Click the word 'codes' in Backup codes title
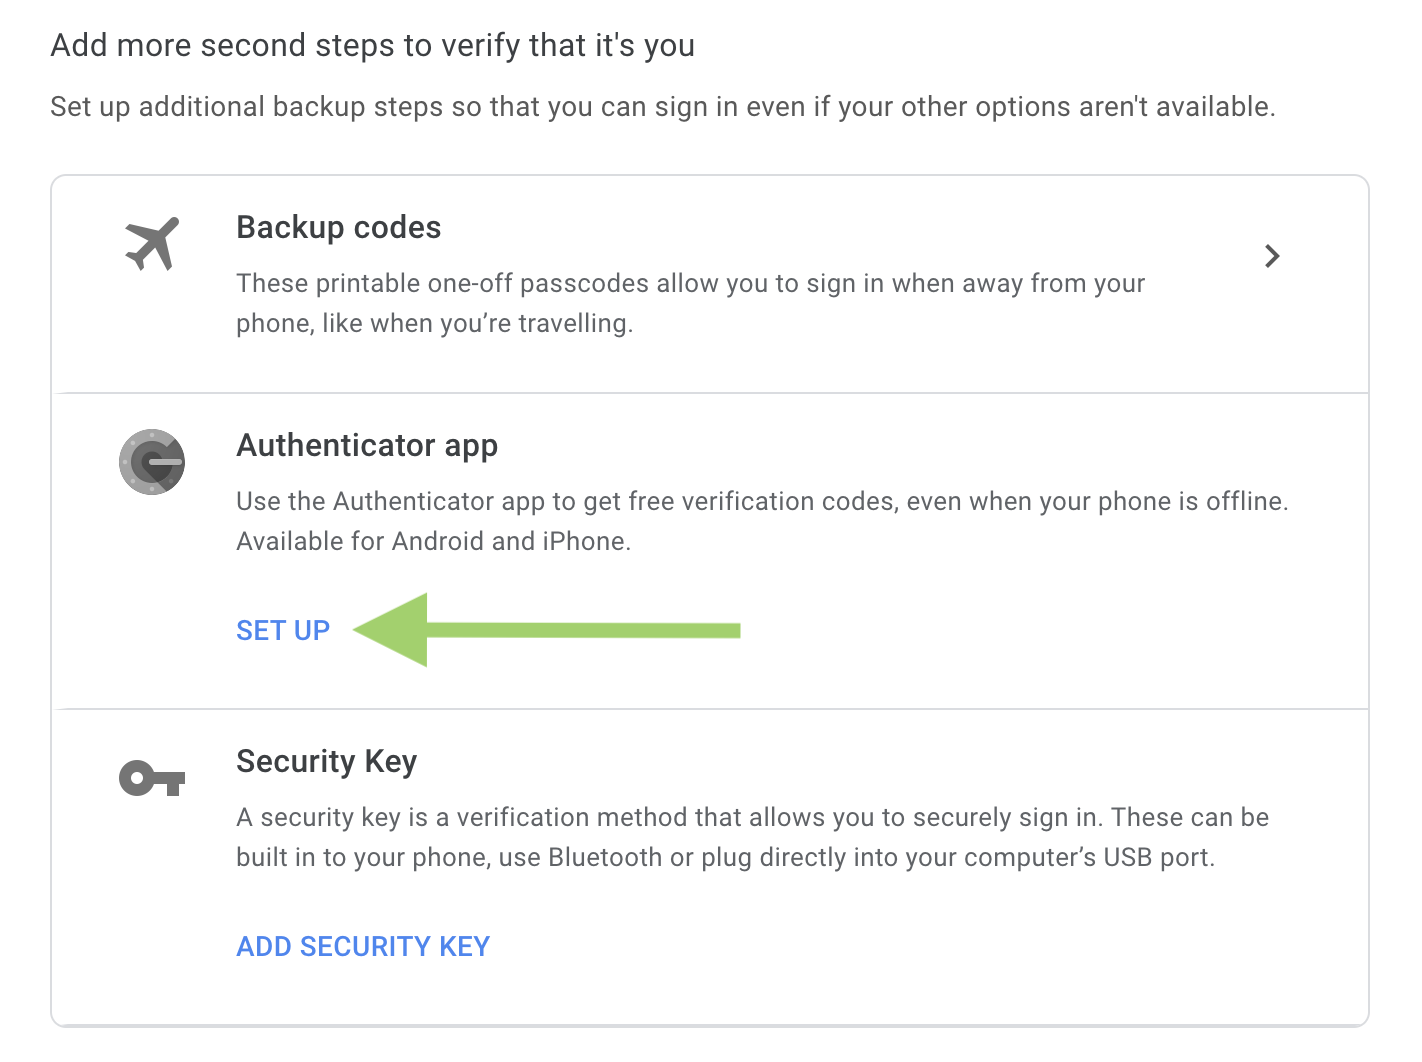 (x=397, y=228)
